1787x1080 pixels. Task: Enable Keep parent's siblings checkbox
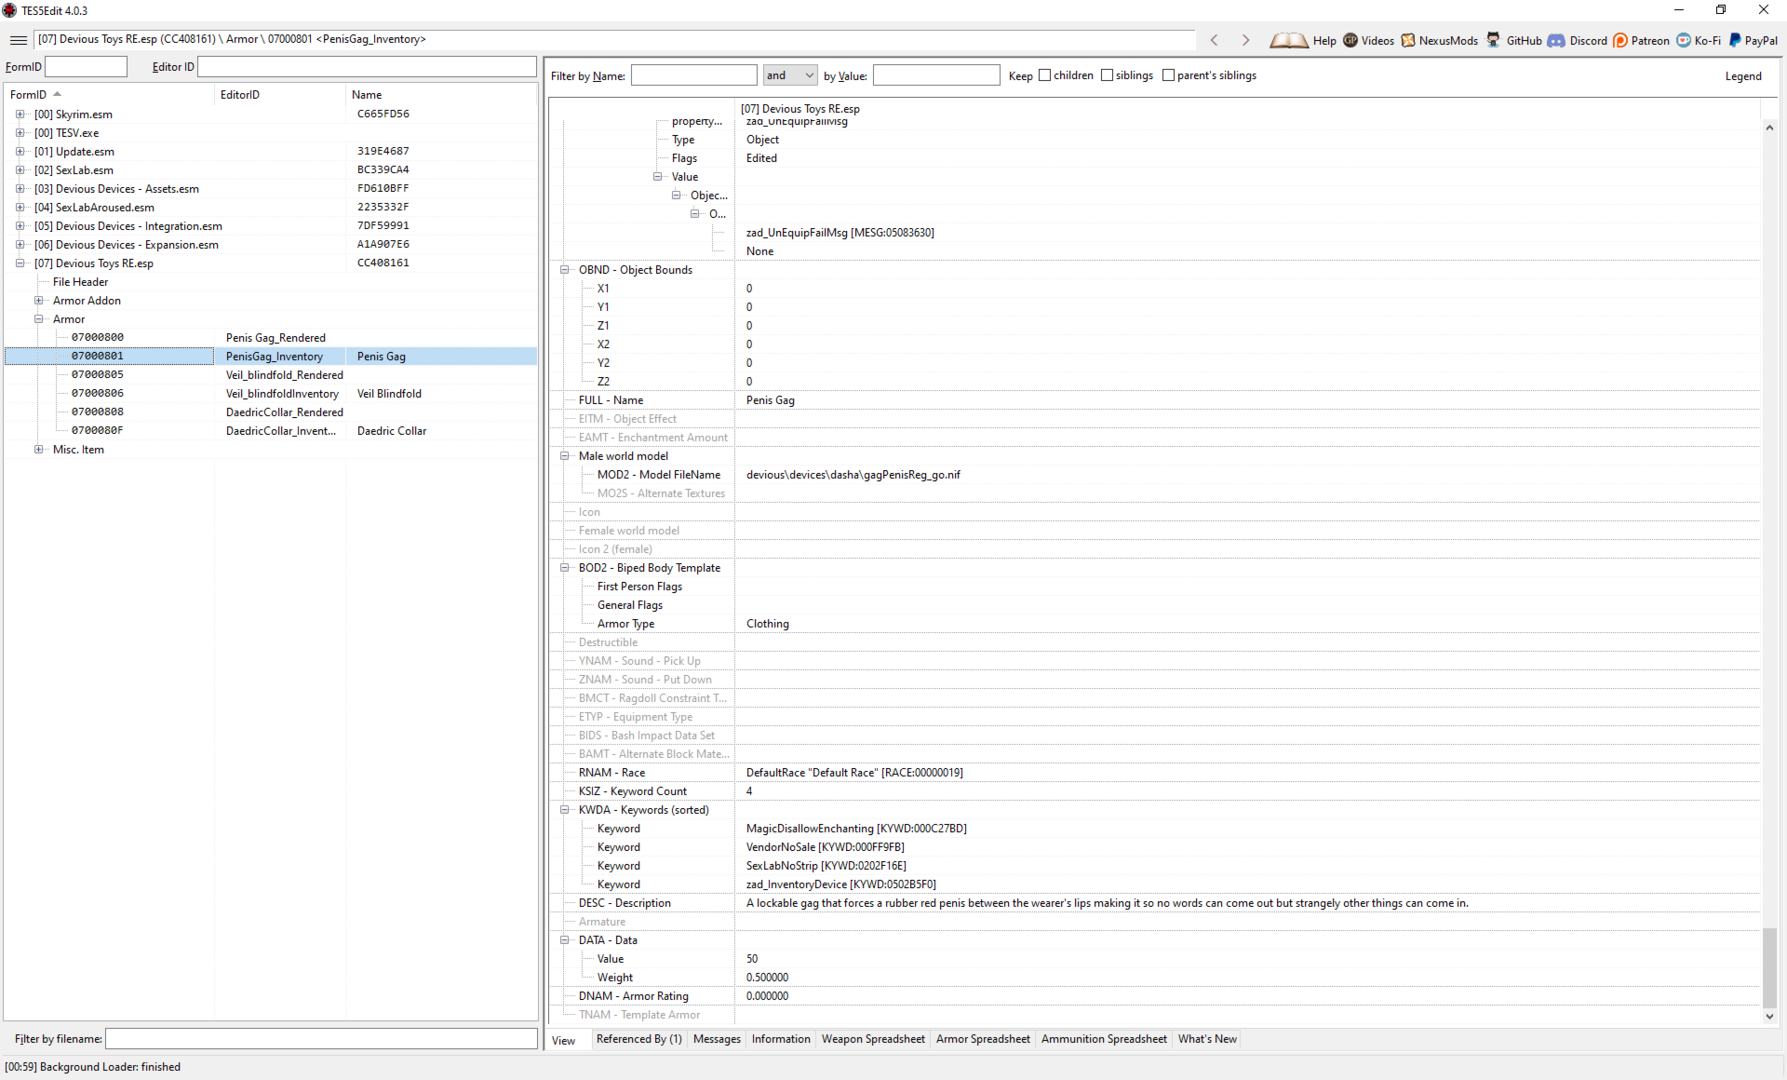coord(1168,75)
